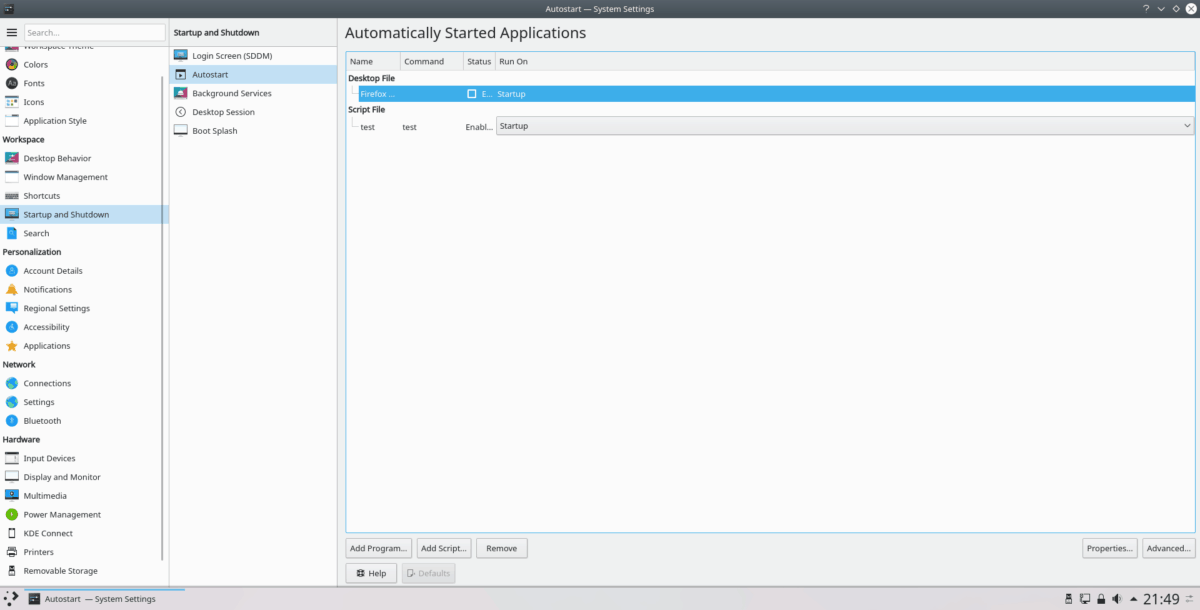Screen dimensions: 1200x610
Task: Click window titlebar help question mark
Action: pyautogui.click(x=1145, y=8)
